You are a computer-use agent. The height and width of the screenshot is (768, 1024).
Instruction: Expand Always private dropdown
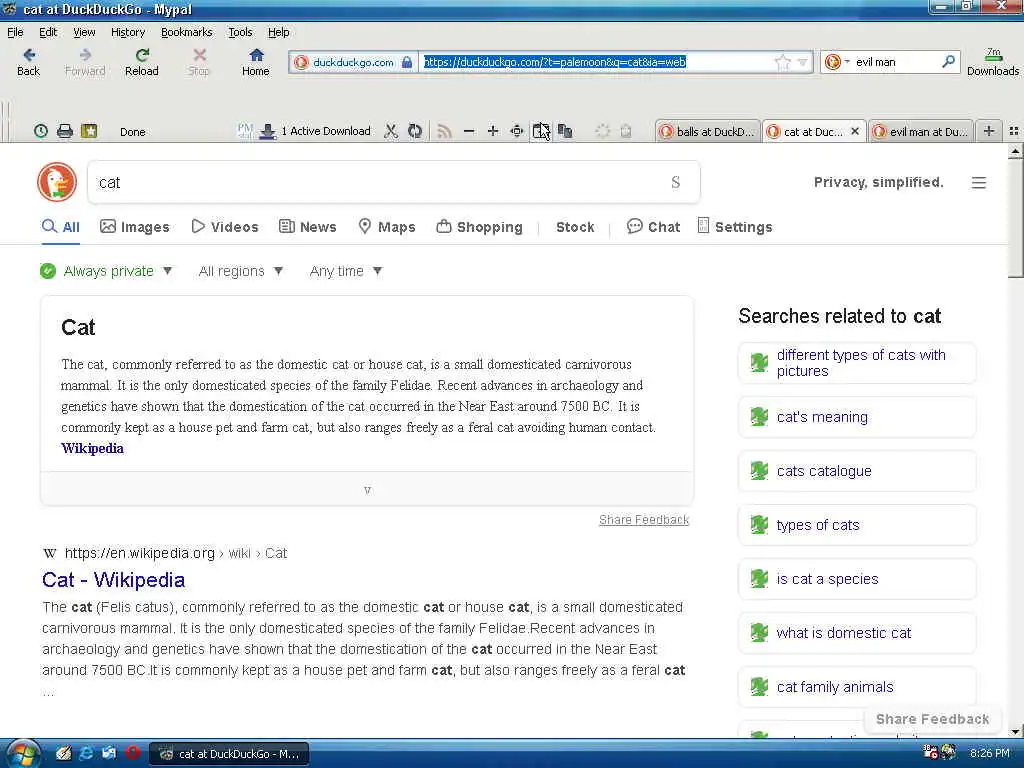click(x=106, y=271)
